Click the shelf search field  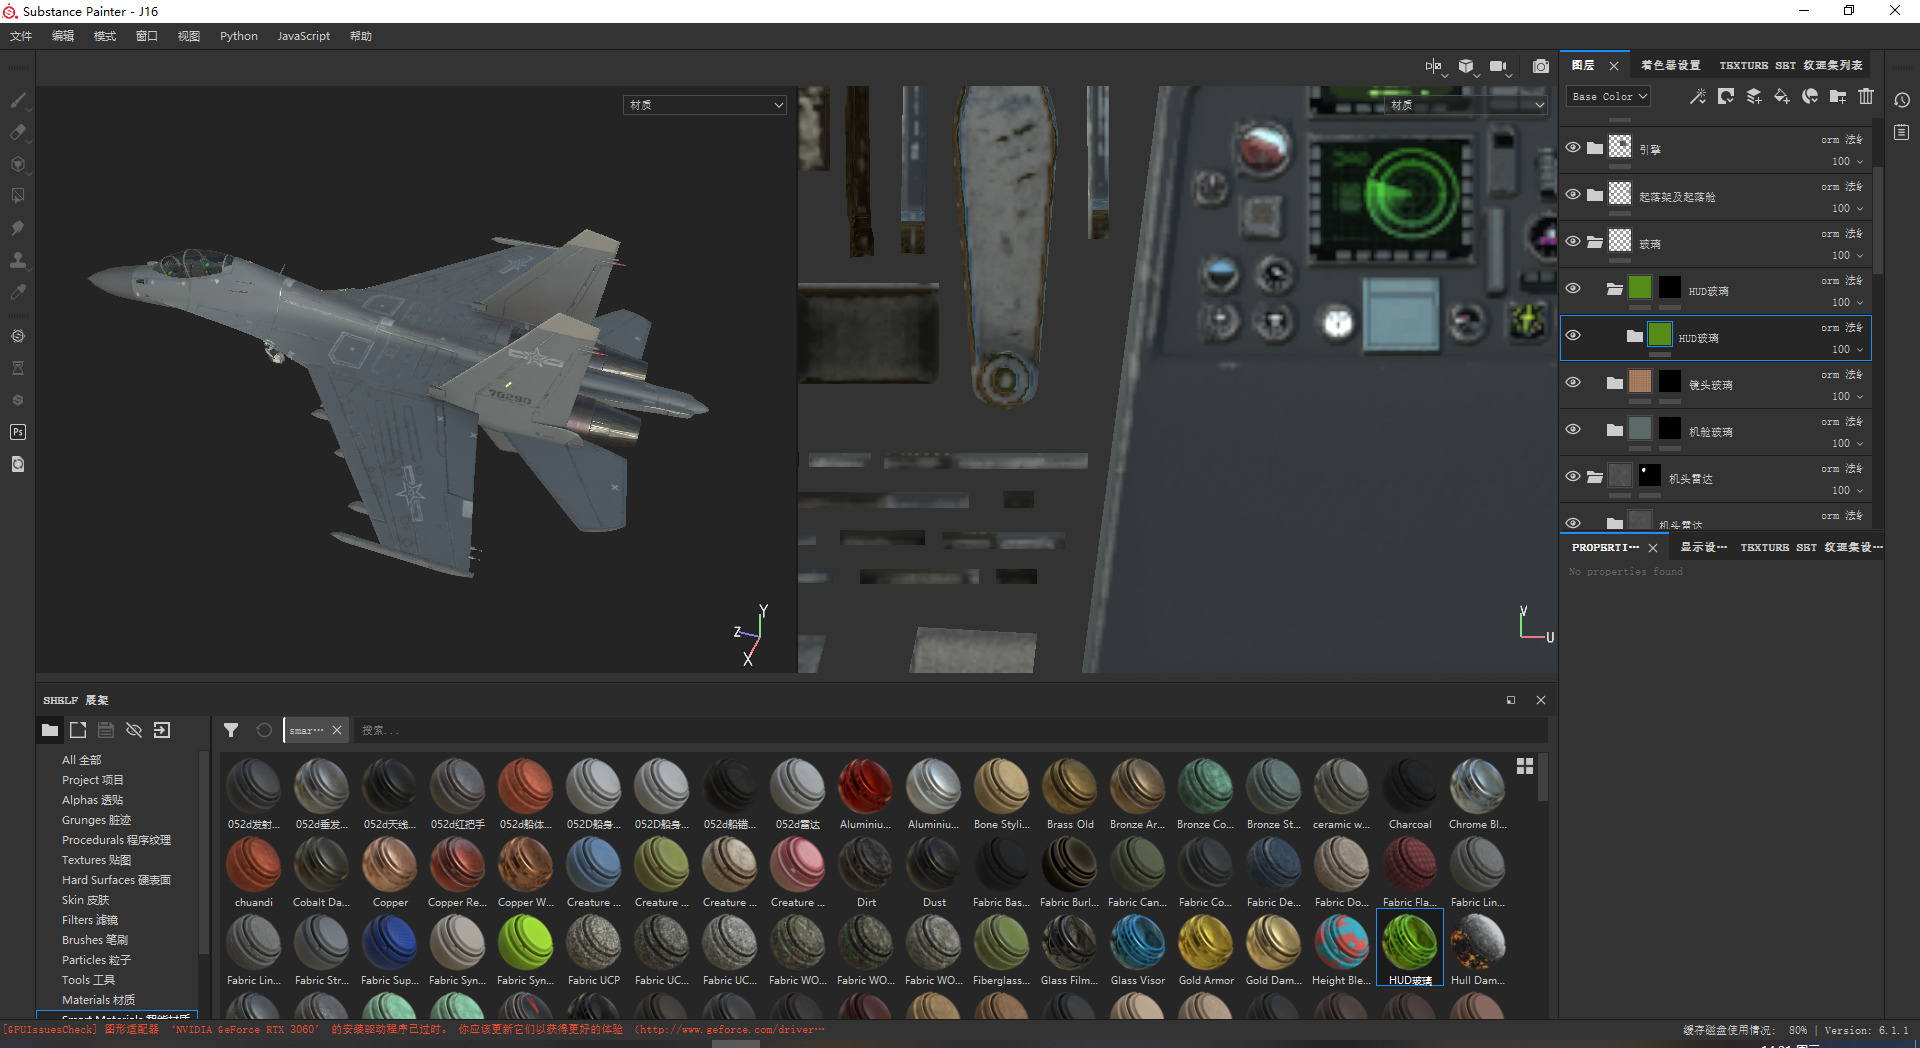pyautogui.click(x=950, y=730)
